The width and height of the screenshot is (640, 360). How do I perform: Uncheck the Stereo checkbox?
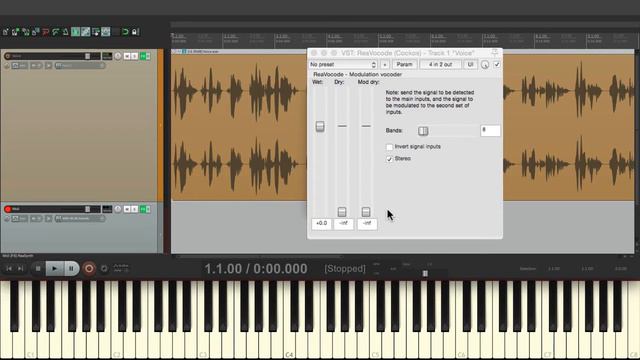(389, 159)
